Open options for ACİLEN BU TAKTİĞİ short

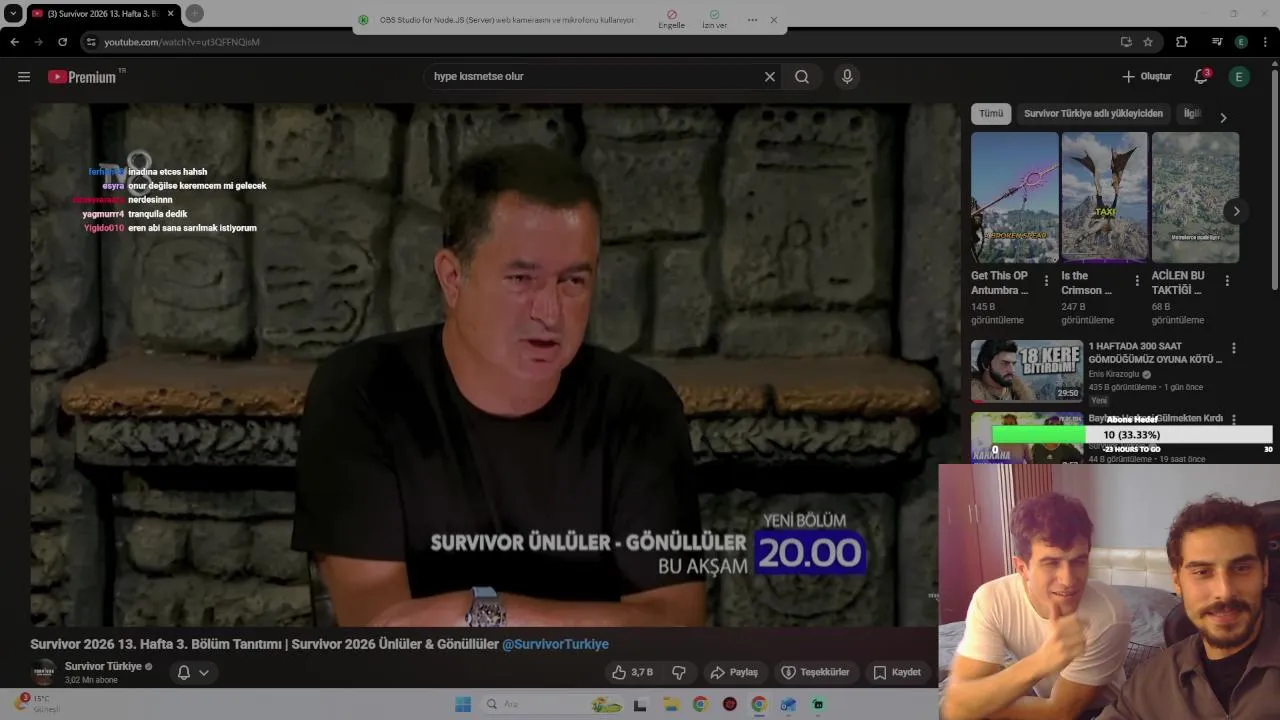tap(1227, 281)
